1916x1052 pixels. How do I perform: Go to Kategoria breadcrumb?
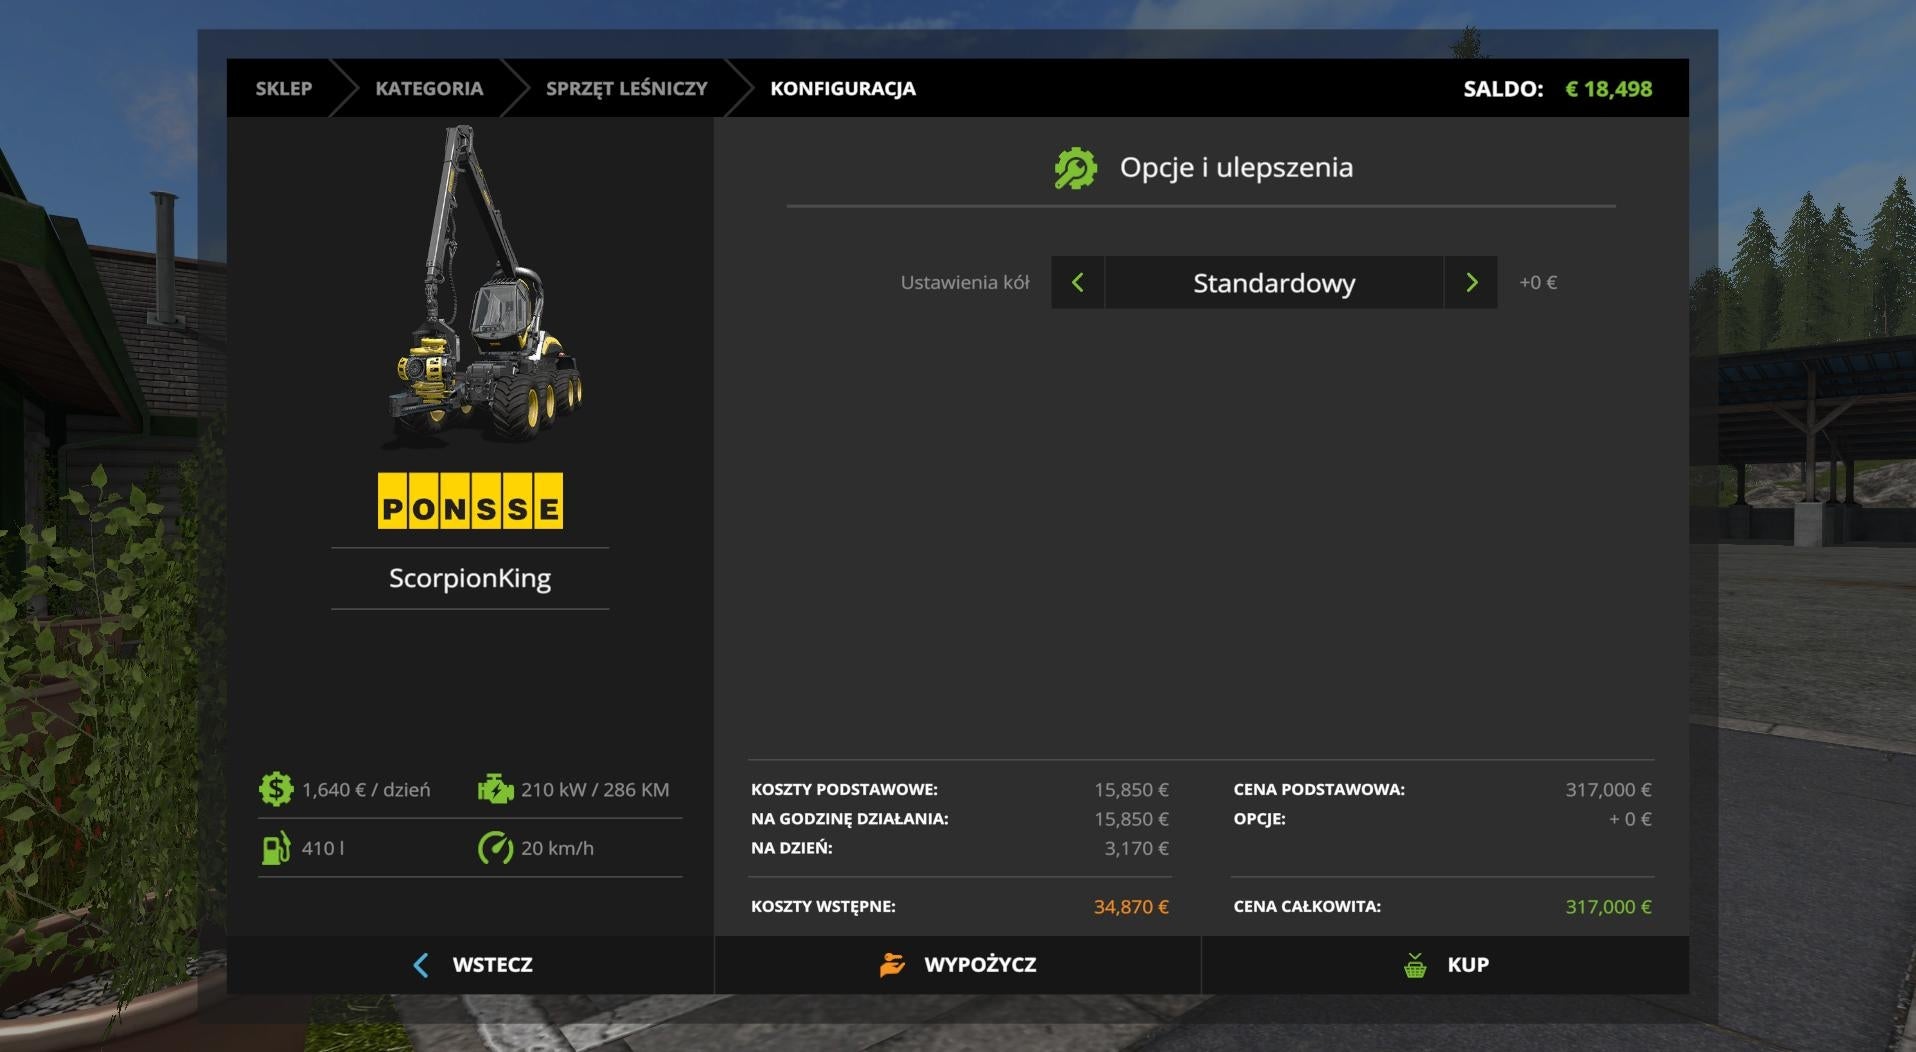[429, 88]
